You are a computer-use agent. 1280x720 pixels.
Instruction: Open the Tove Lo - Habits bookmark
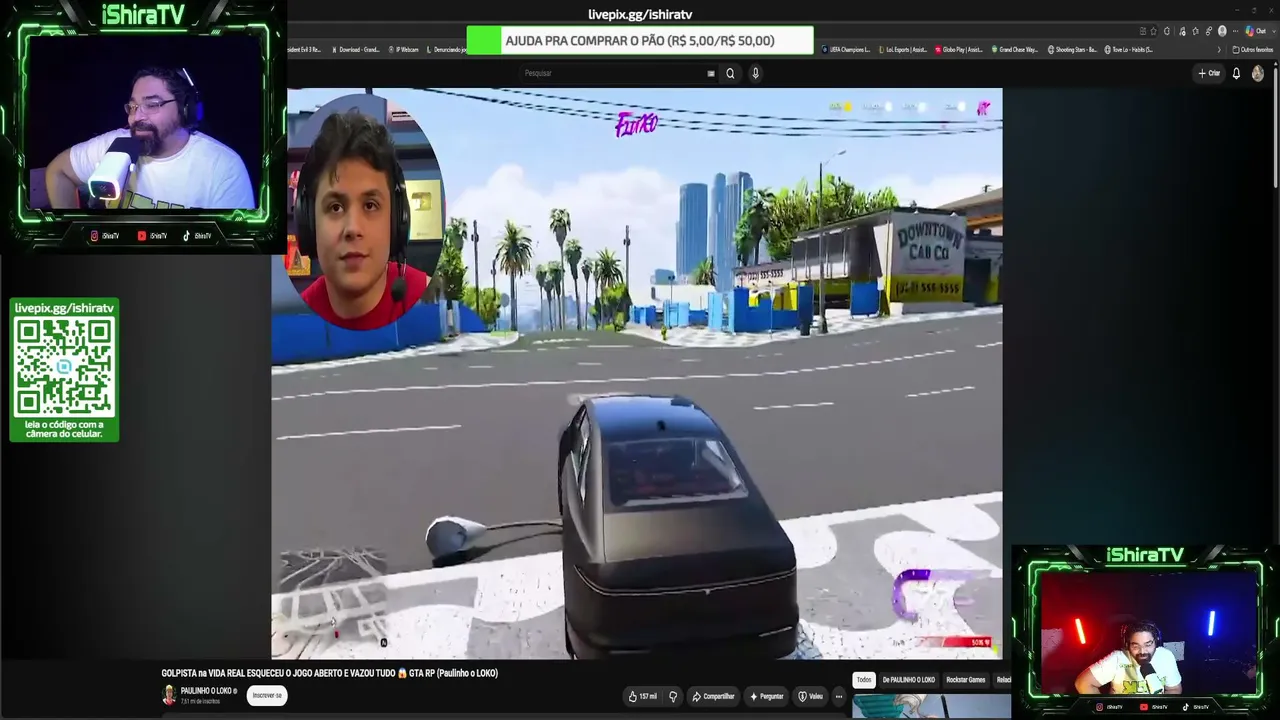(1128, 49)
